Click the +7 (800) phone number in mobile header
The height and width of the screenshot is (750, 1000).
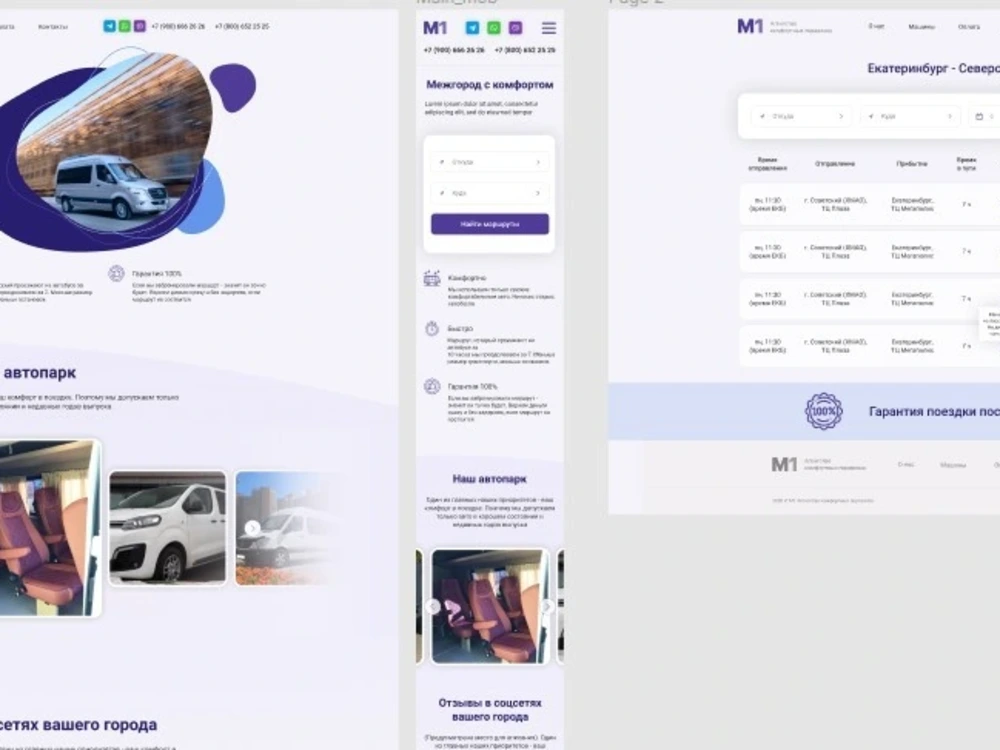525,50
